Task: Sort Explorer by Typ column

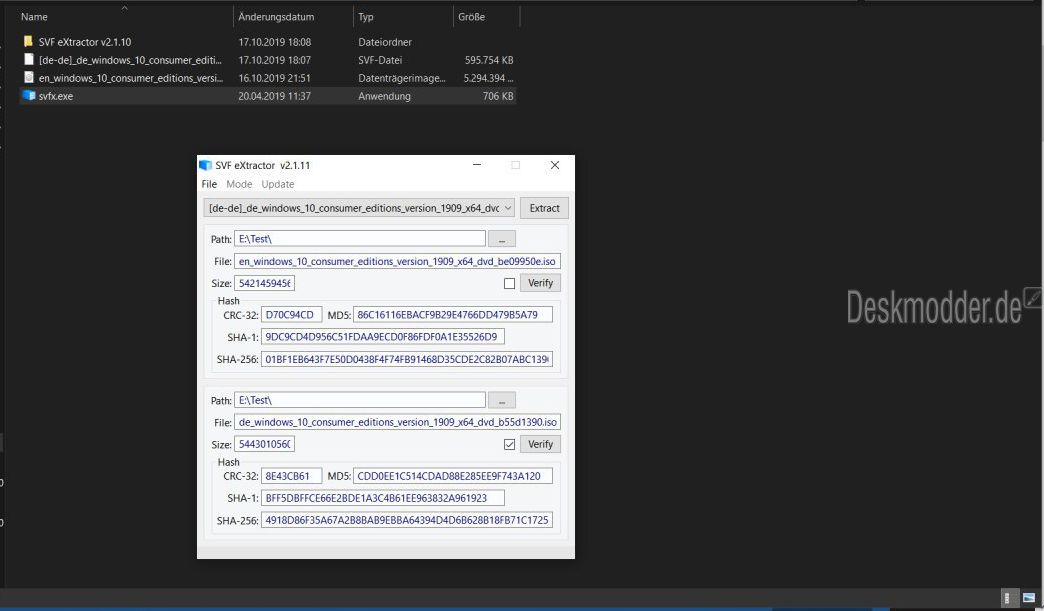Action: (x=366, y=17)
